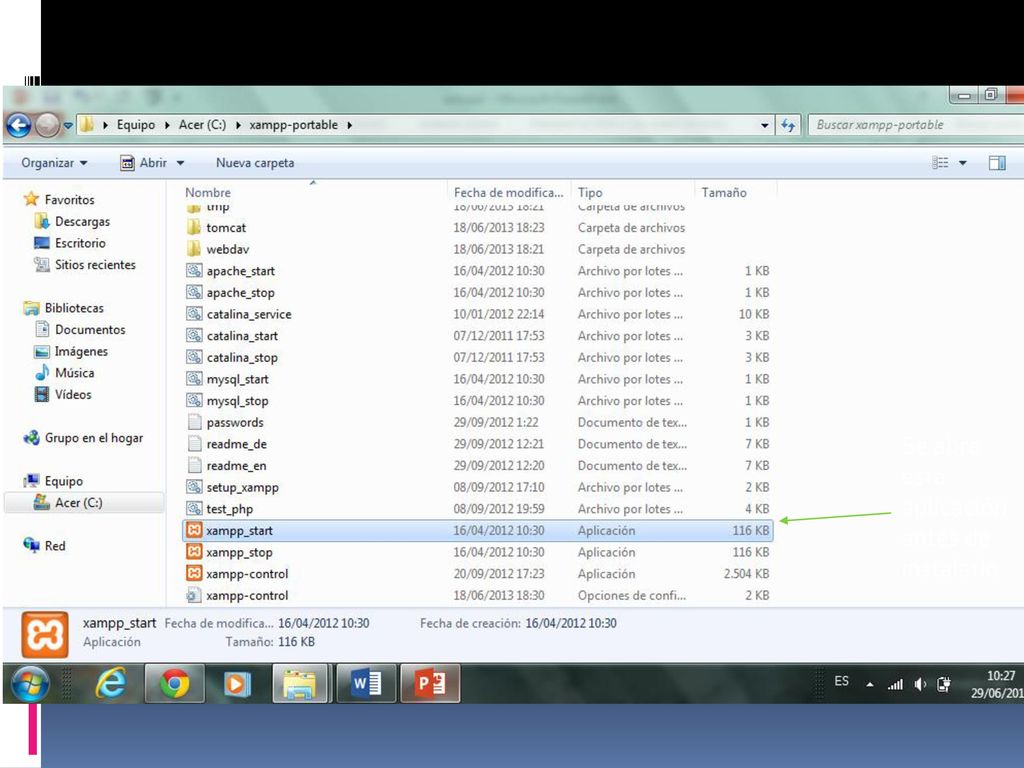Select the mysql_stop batch file icon

194,400
